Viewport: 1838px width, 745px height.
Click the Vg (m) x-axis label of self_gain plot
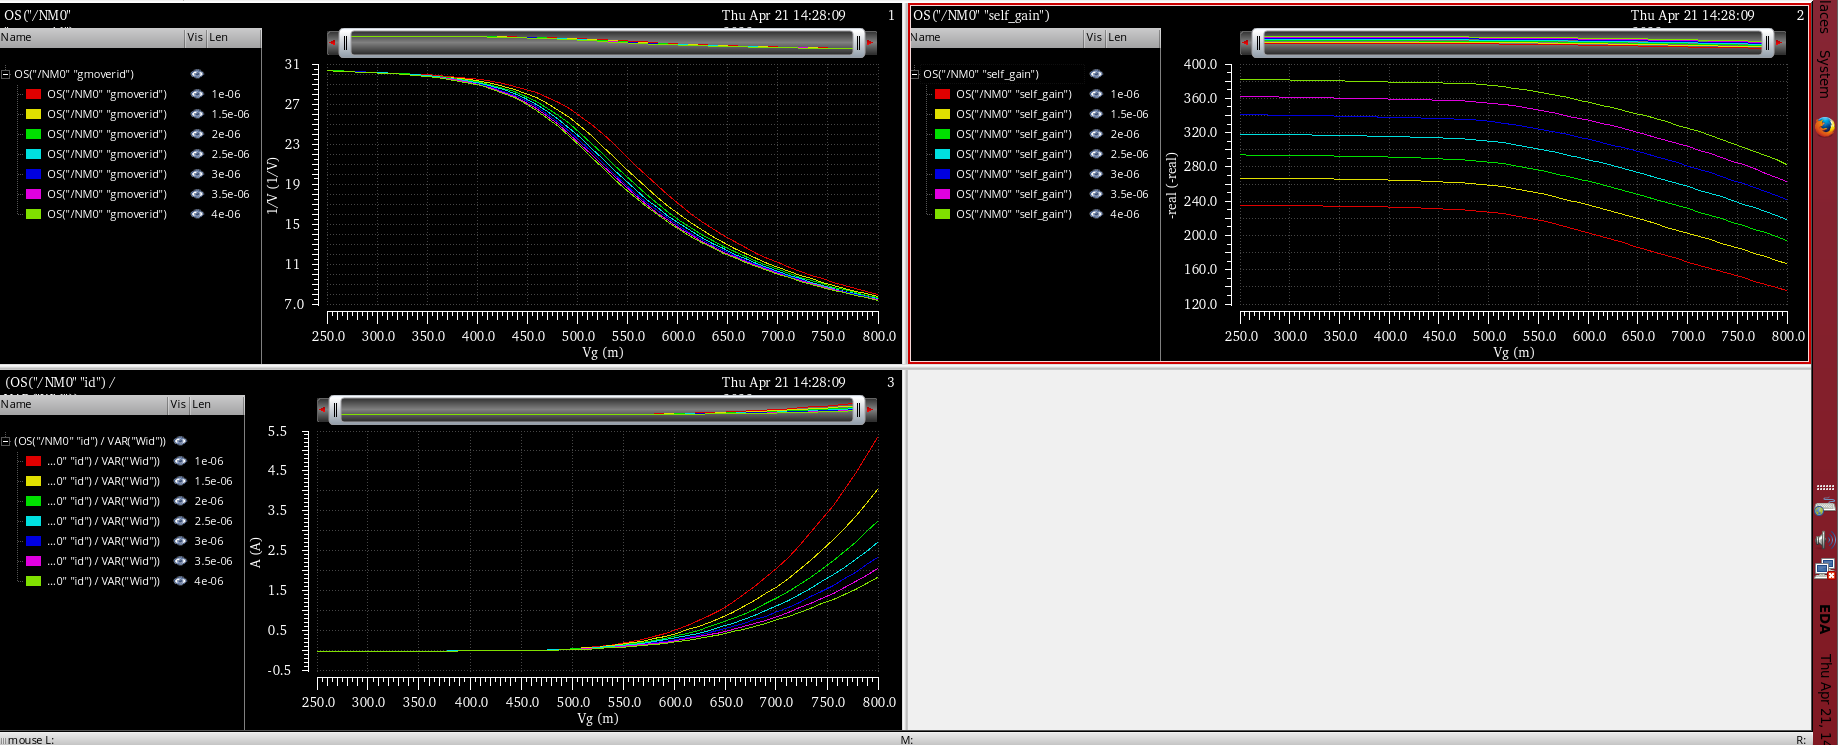pos(1513,352)
